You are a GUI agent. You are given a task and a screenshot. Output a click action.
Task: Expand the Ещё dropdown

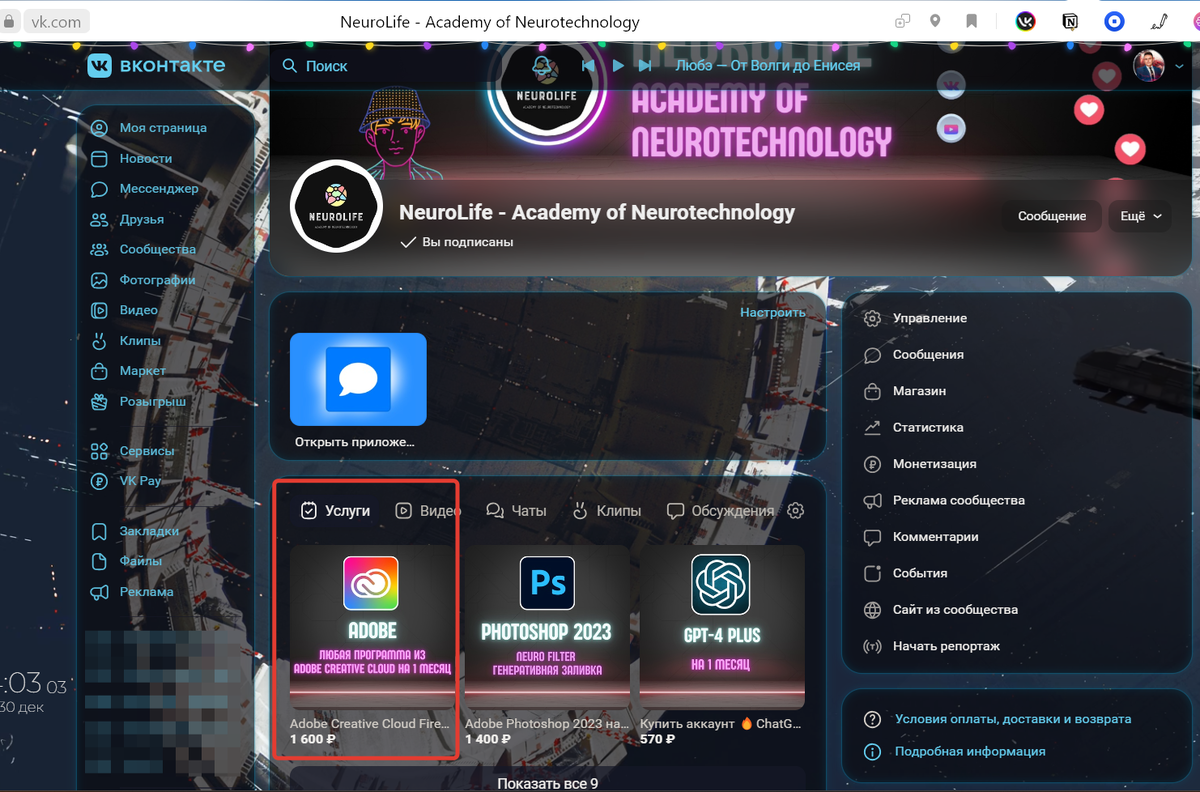pyautogui.click(x=1140, y=216)
